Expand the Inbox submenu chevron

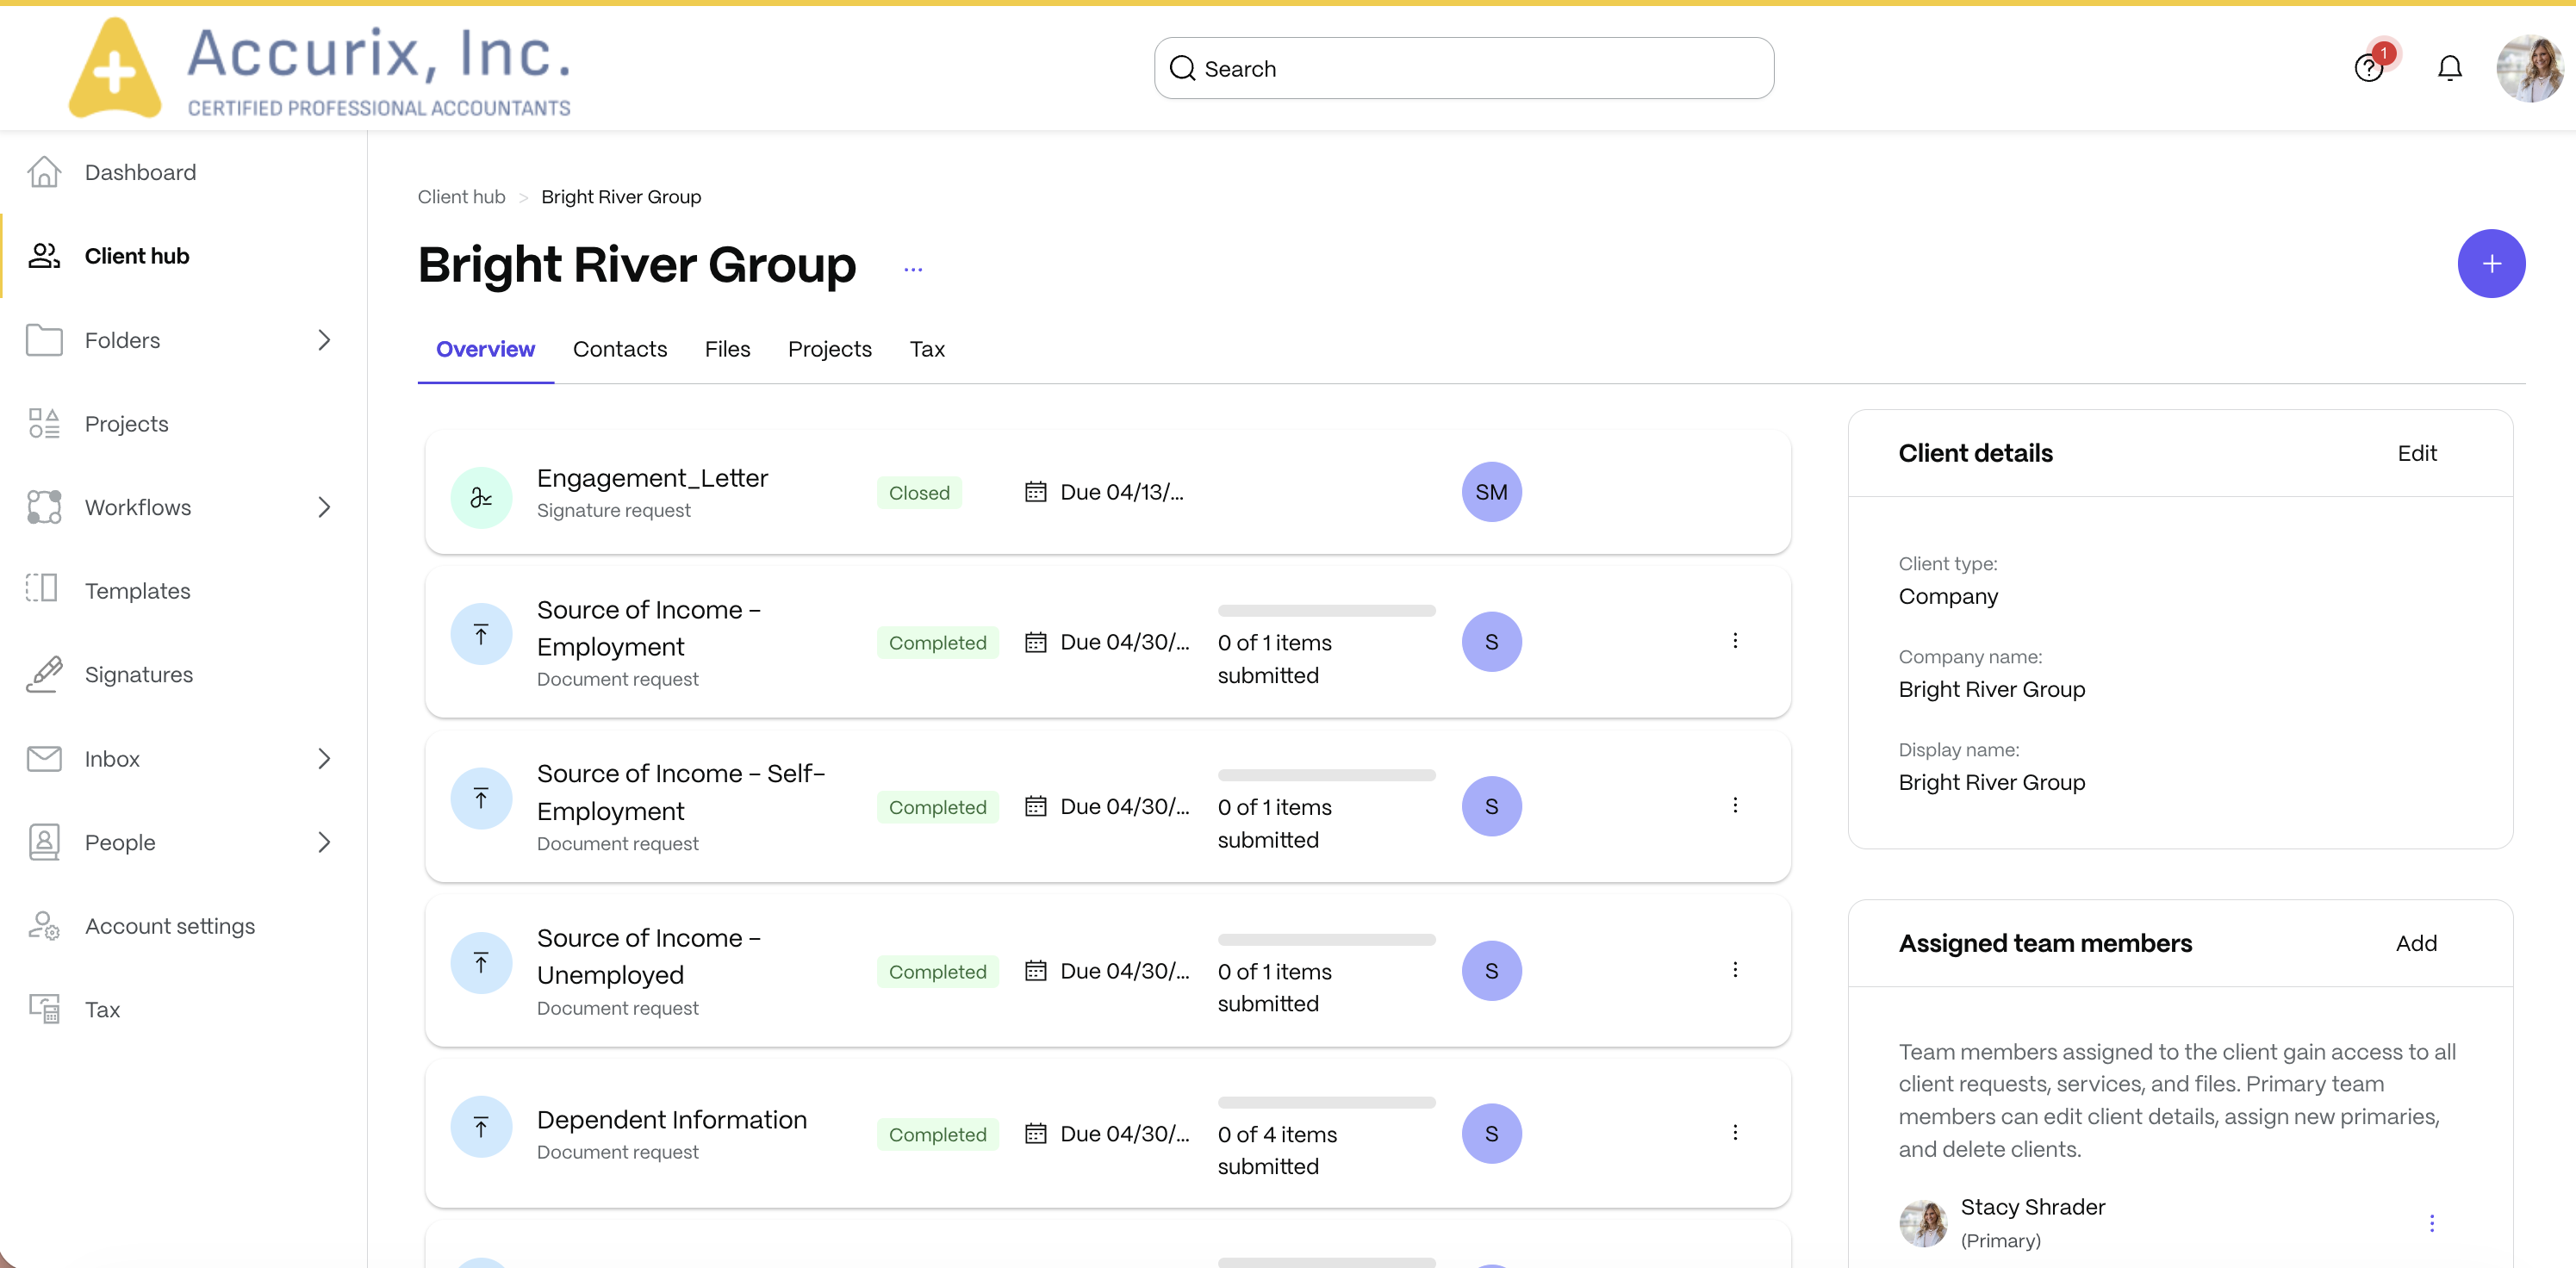click(x=324, y=758)
